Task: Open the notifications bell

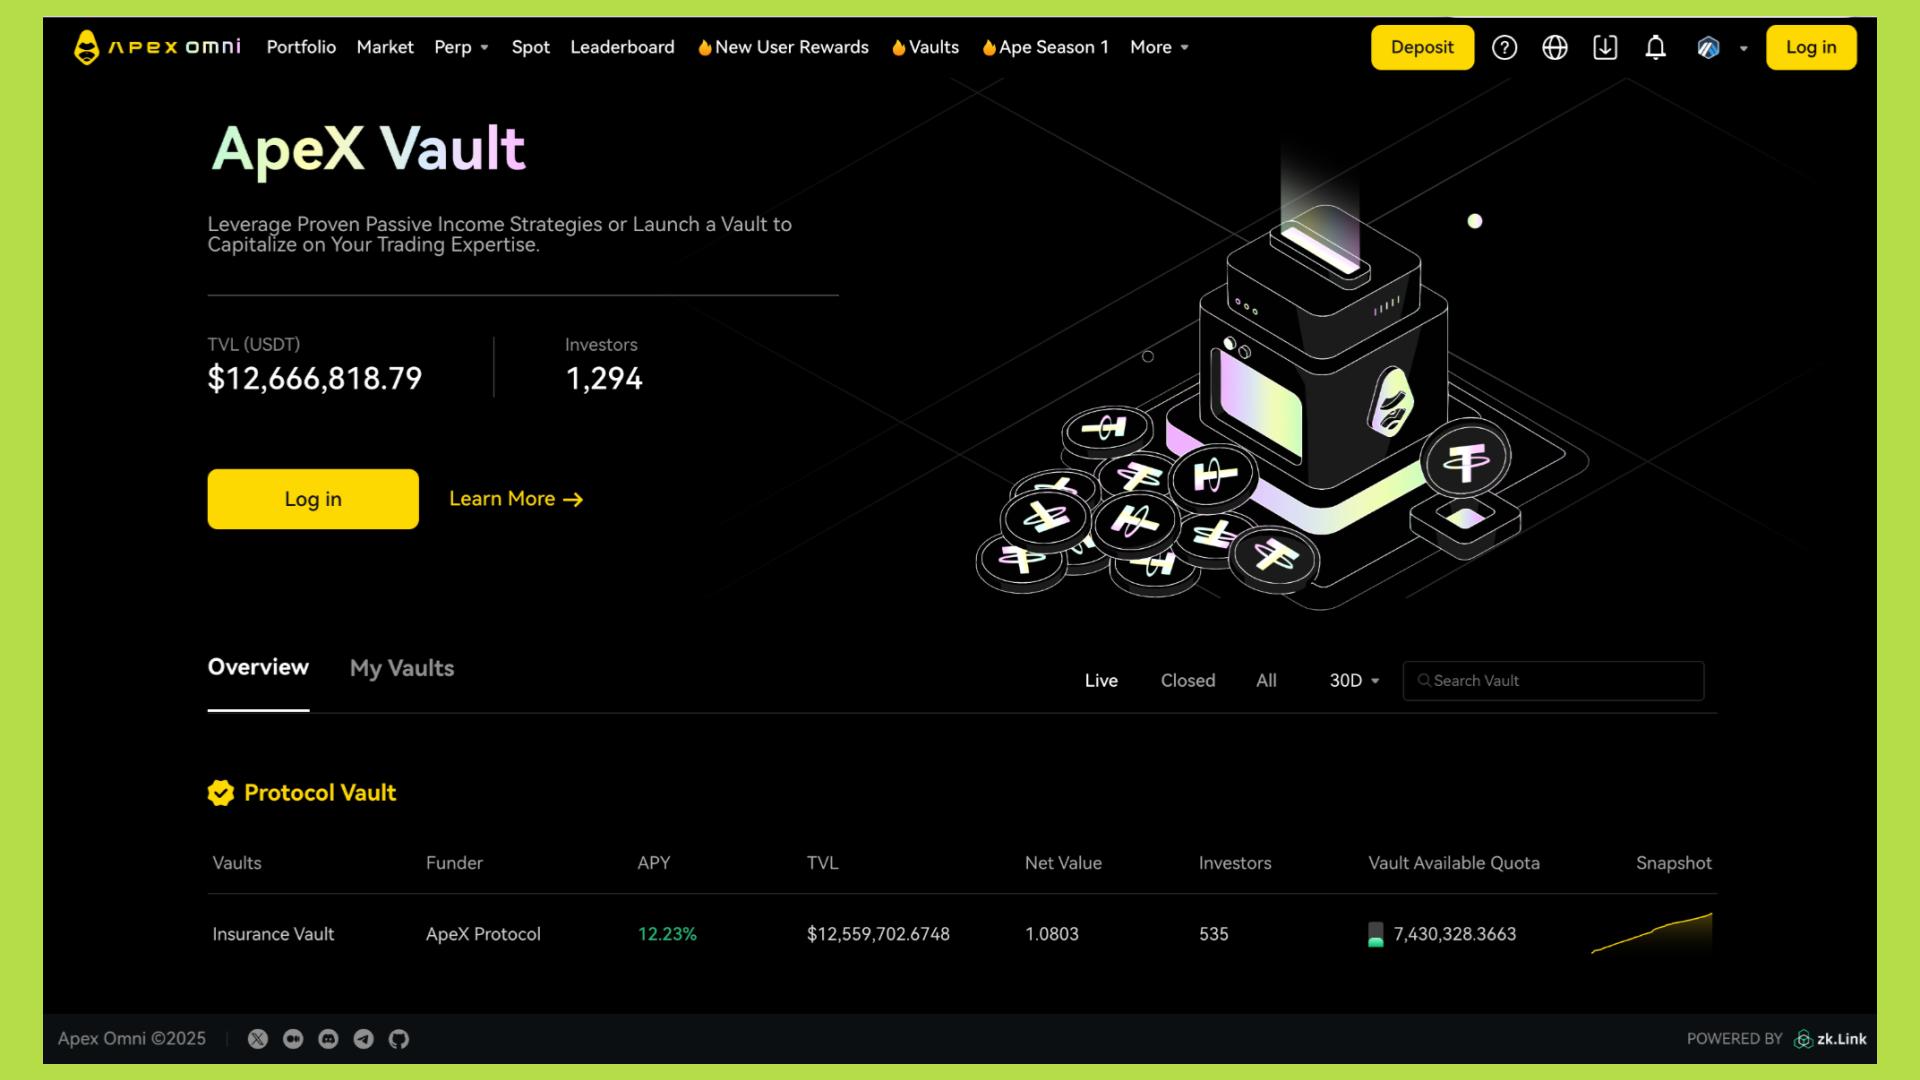Action: point(1656,47)
